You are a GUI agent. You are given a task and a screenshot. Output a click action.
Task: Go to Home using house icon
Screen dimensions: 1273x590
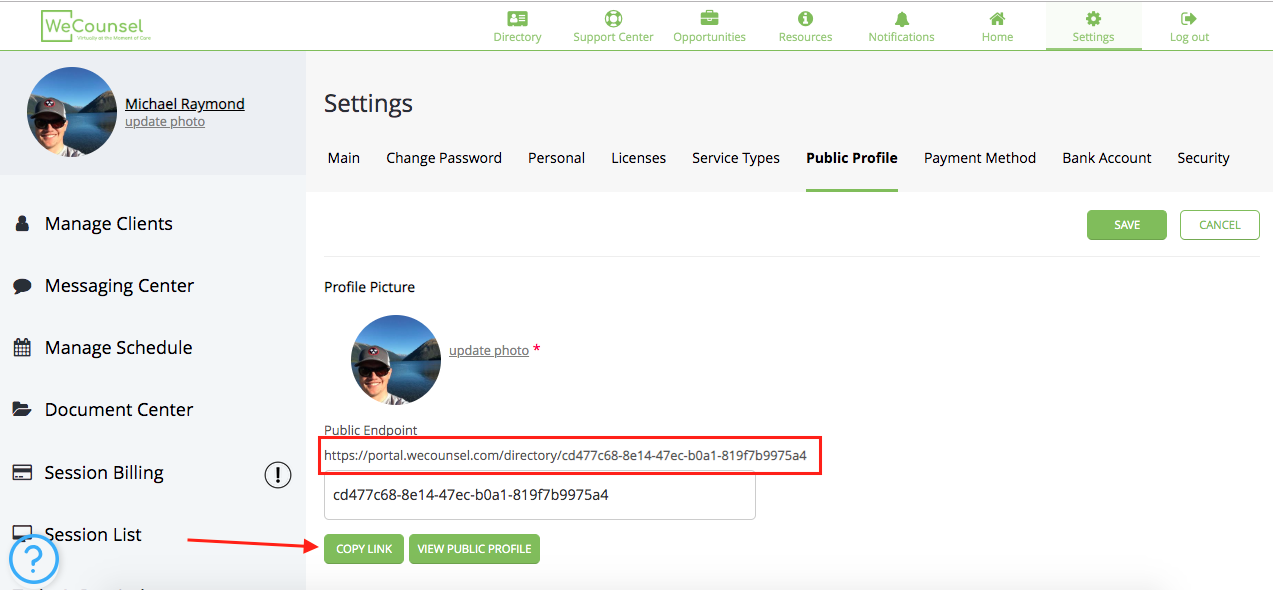(x=997, y=19)
